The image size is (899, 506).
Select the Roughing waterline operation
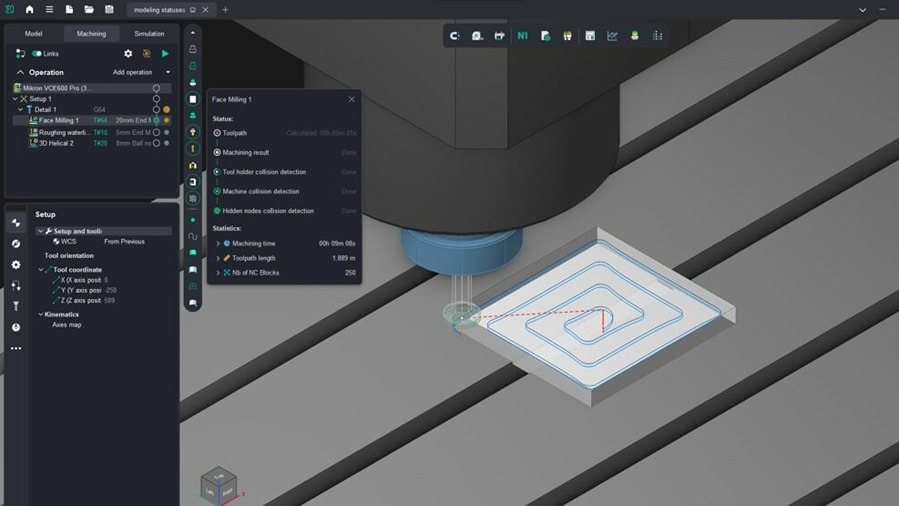click(x=65, y=132)
